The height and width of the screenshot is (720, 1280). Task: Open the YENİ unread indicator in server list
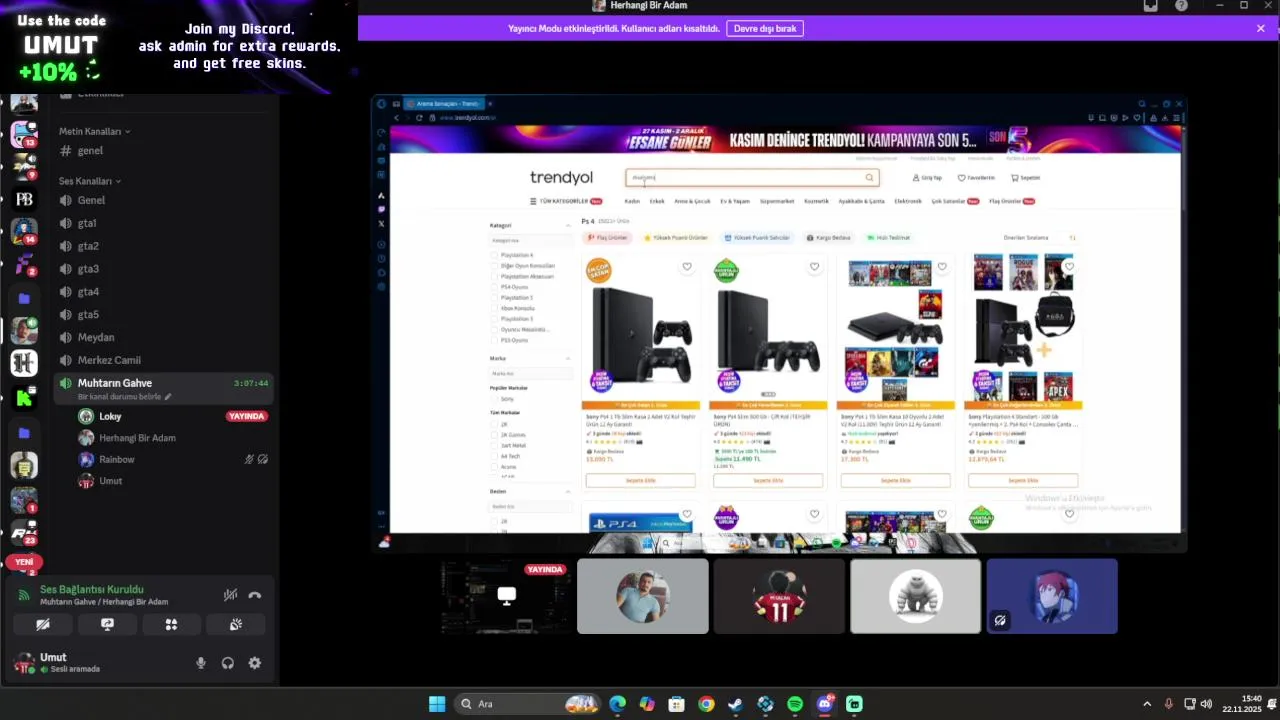tap(24, 562)
